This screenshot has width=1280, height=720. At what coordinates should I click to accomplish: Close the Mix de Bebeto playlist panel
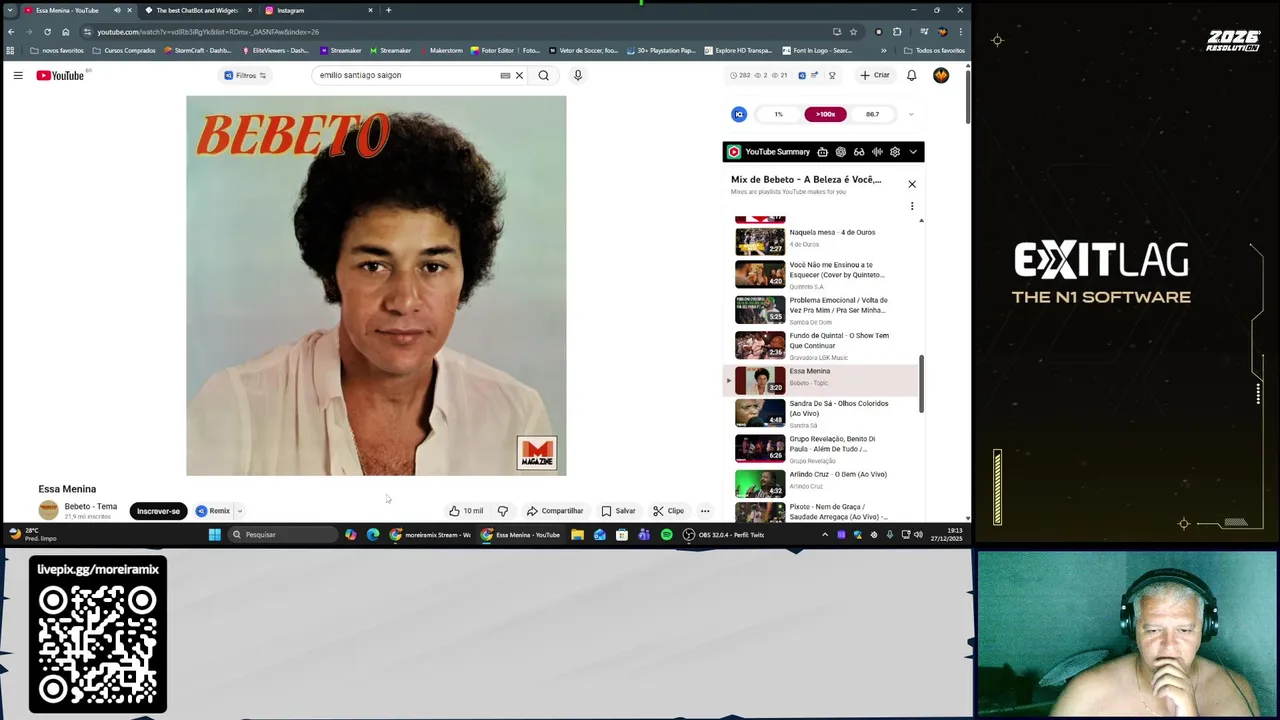point(912,184)
